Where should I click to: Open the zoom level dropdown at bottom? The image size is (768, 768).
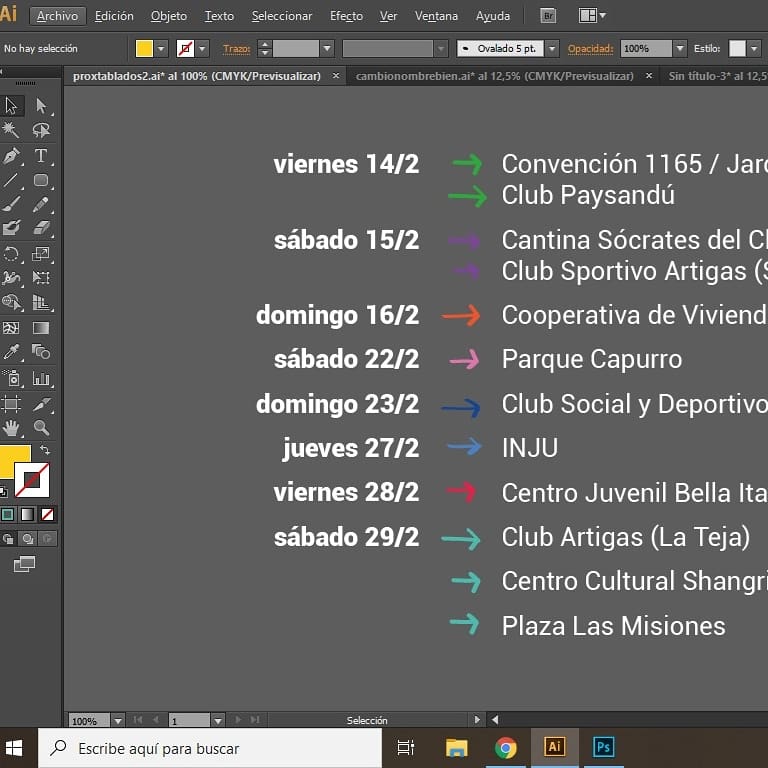pos(118,720)
